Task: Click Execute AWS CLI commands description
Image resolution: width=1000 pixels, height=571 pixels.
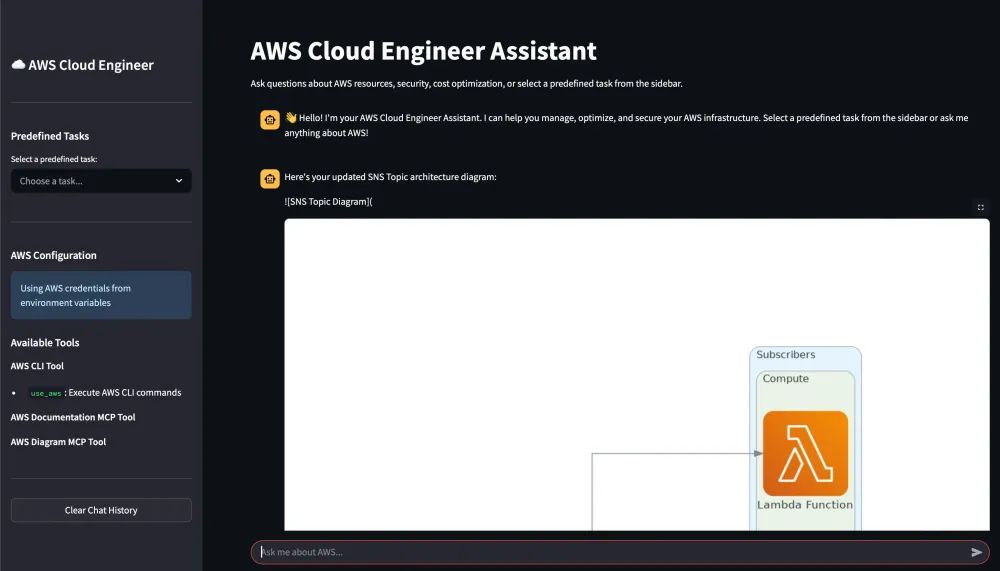Action: 125,393
